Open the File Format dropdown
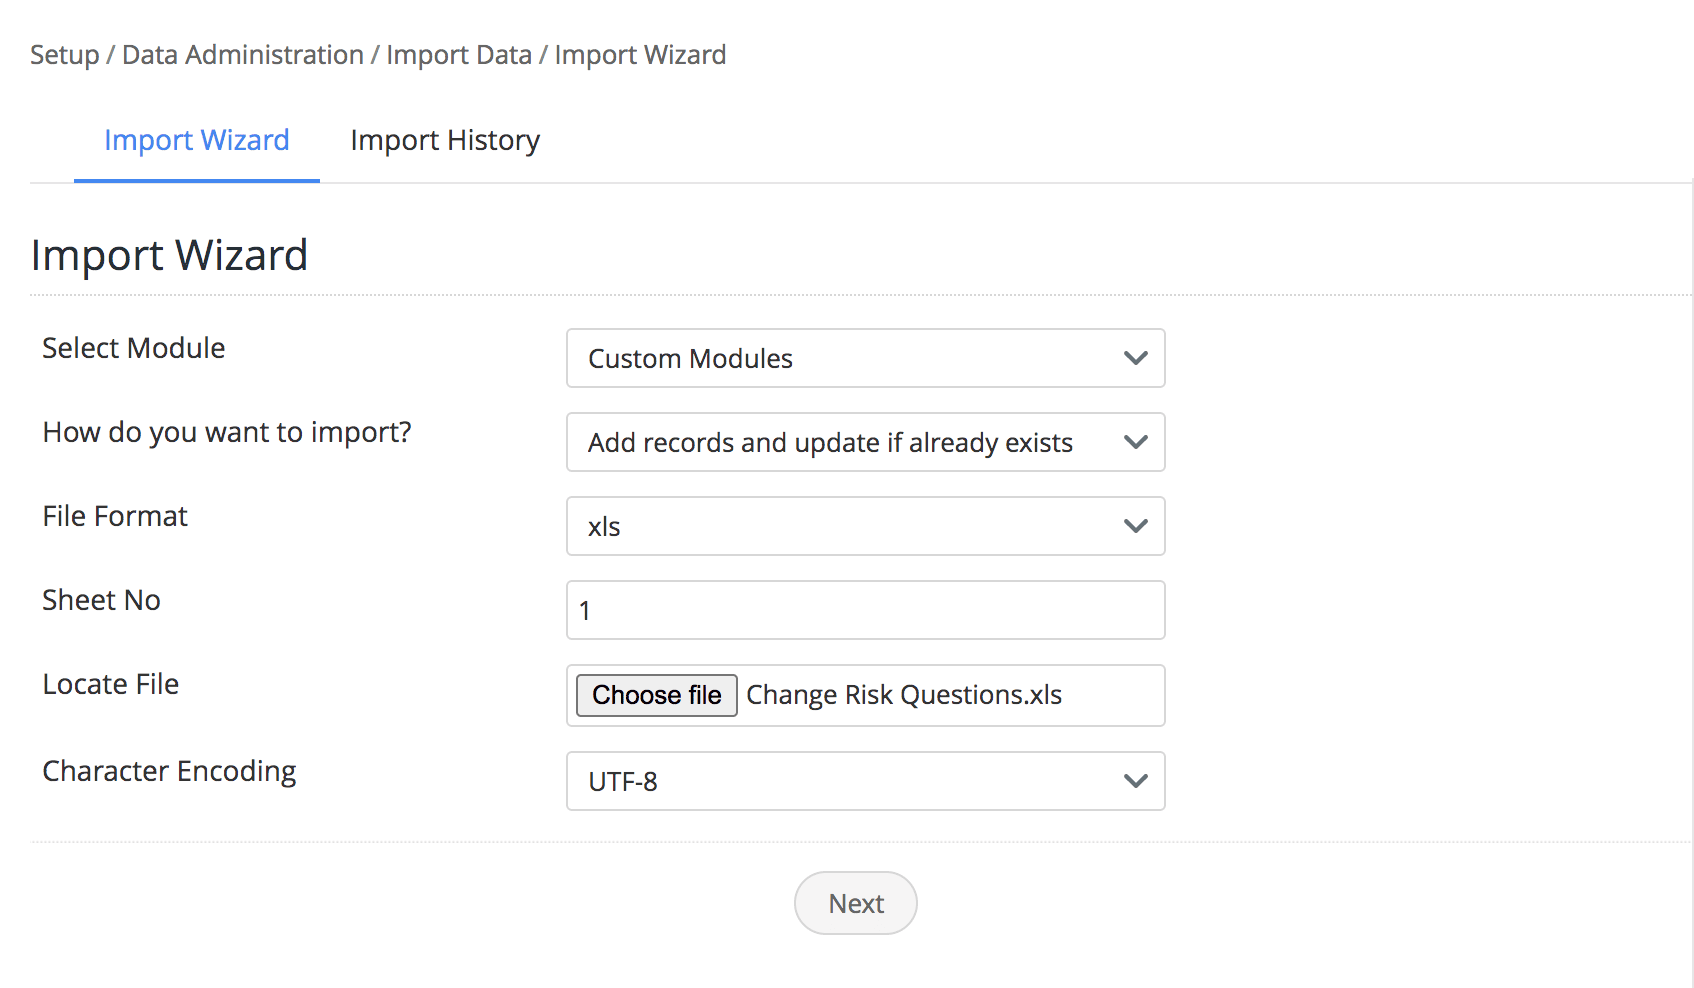The image size is (1694, 988). point(865,526)
